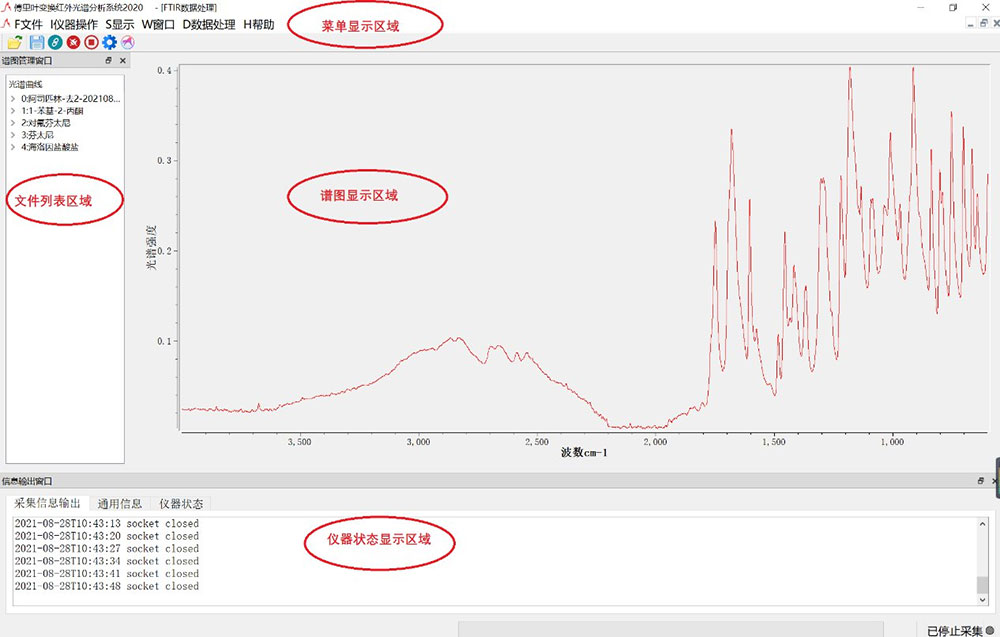Click the 10:43:13 socket closed log line
This screenshot has width=1000, height=637.
tap(107, 524)
